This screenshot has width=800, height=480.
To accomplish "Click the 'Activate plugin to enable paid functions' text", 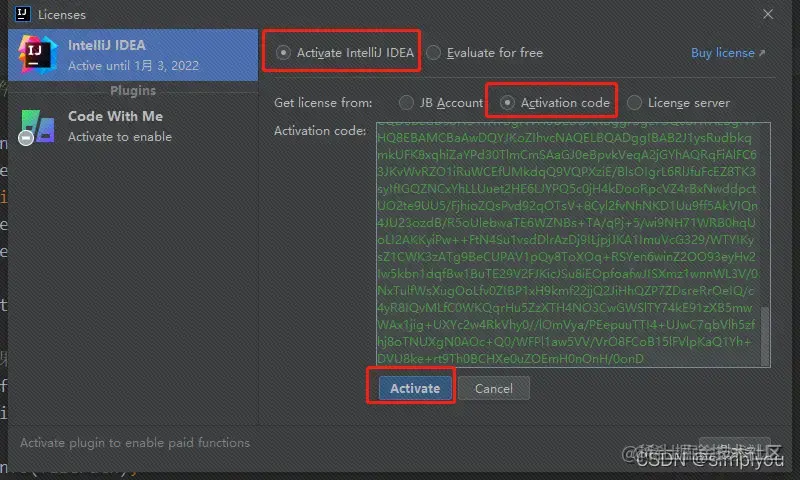I will pyautogui.click(x=135, y=442).
